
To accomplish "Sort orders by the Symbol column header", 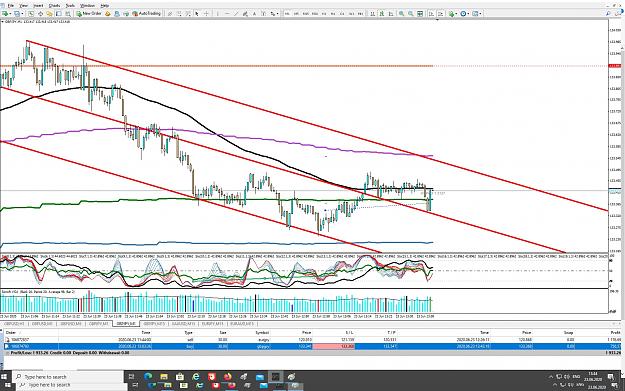I will [262, 332].
